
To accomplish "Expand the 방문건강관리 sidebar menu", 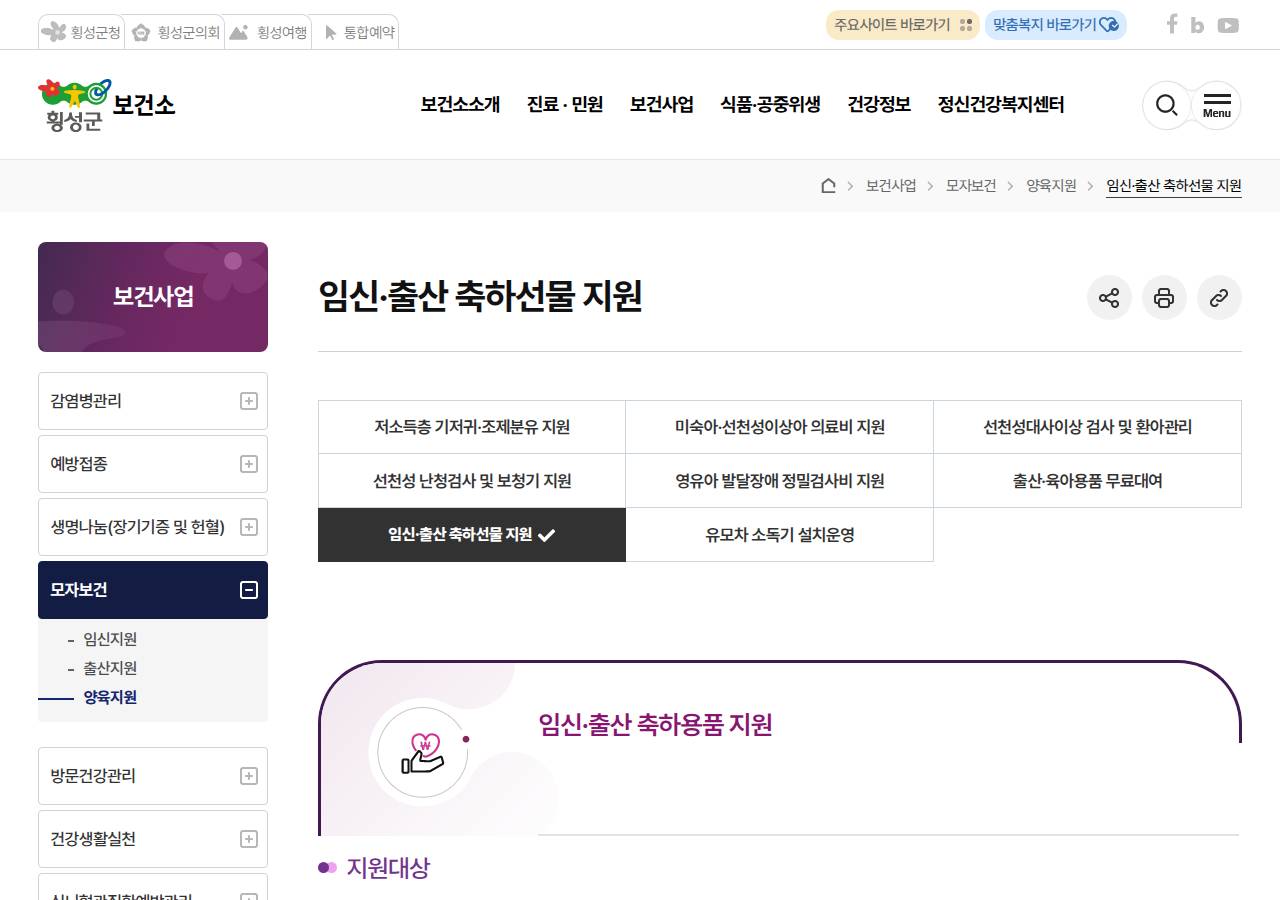I will point(153,776).
